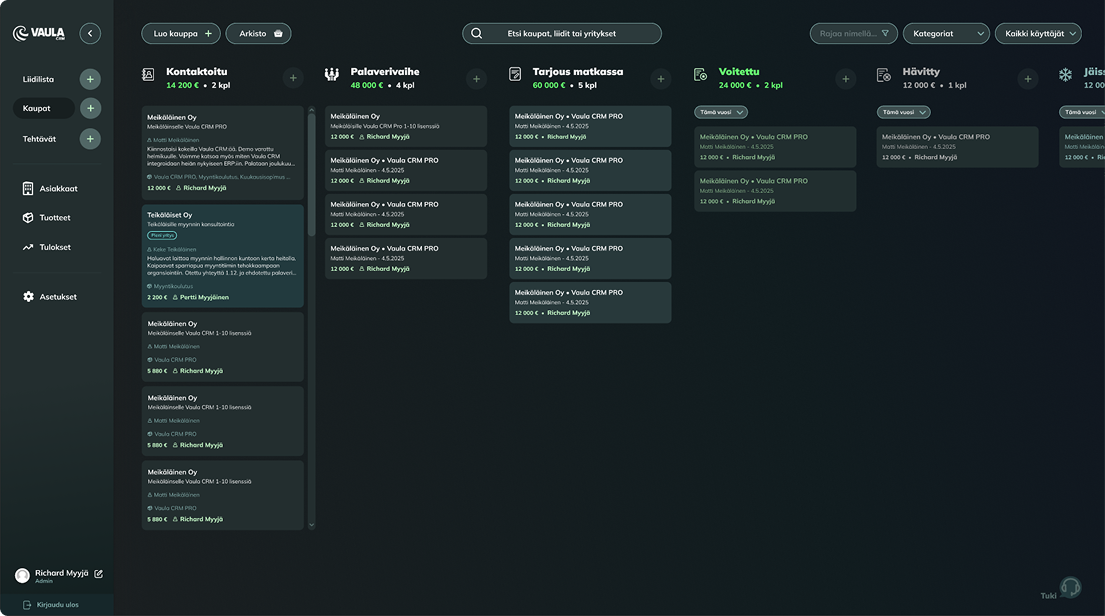
Task: View Tulokset using the chart icon
Action: (x=28, y=246)
